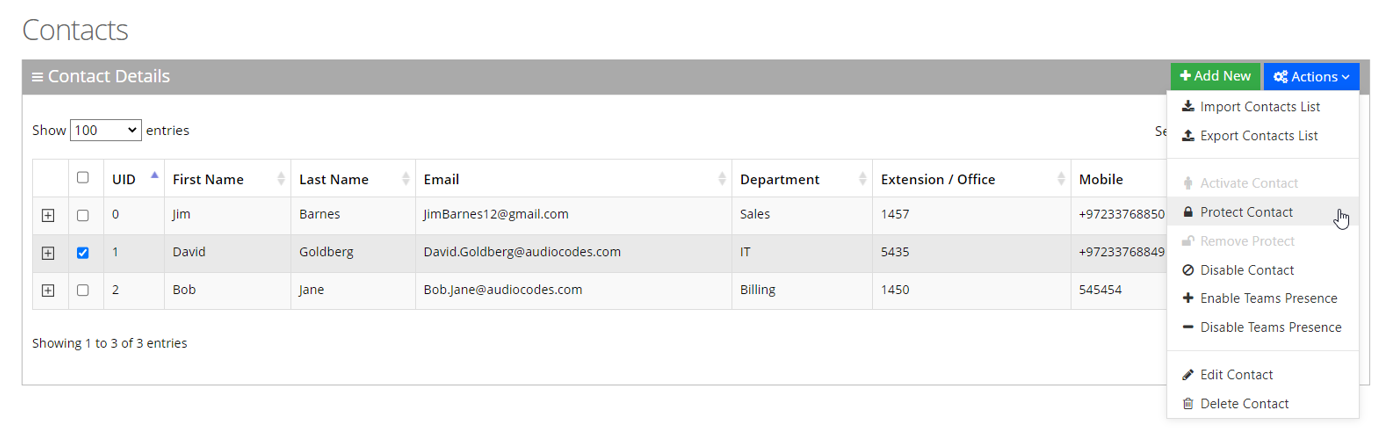The image size is (1398, 432).
Task: Expand Bob Jane row details
Action: (x=48, y=291)
